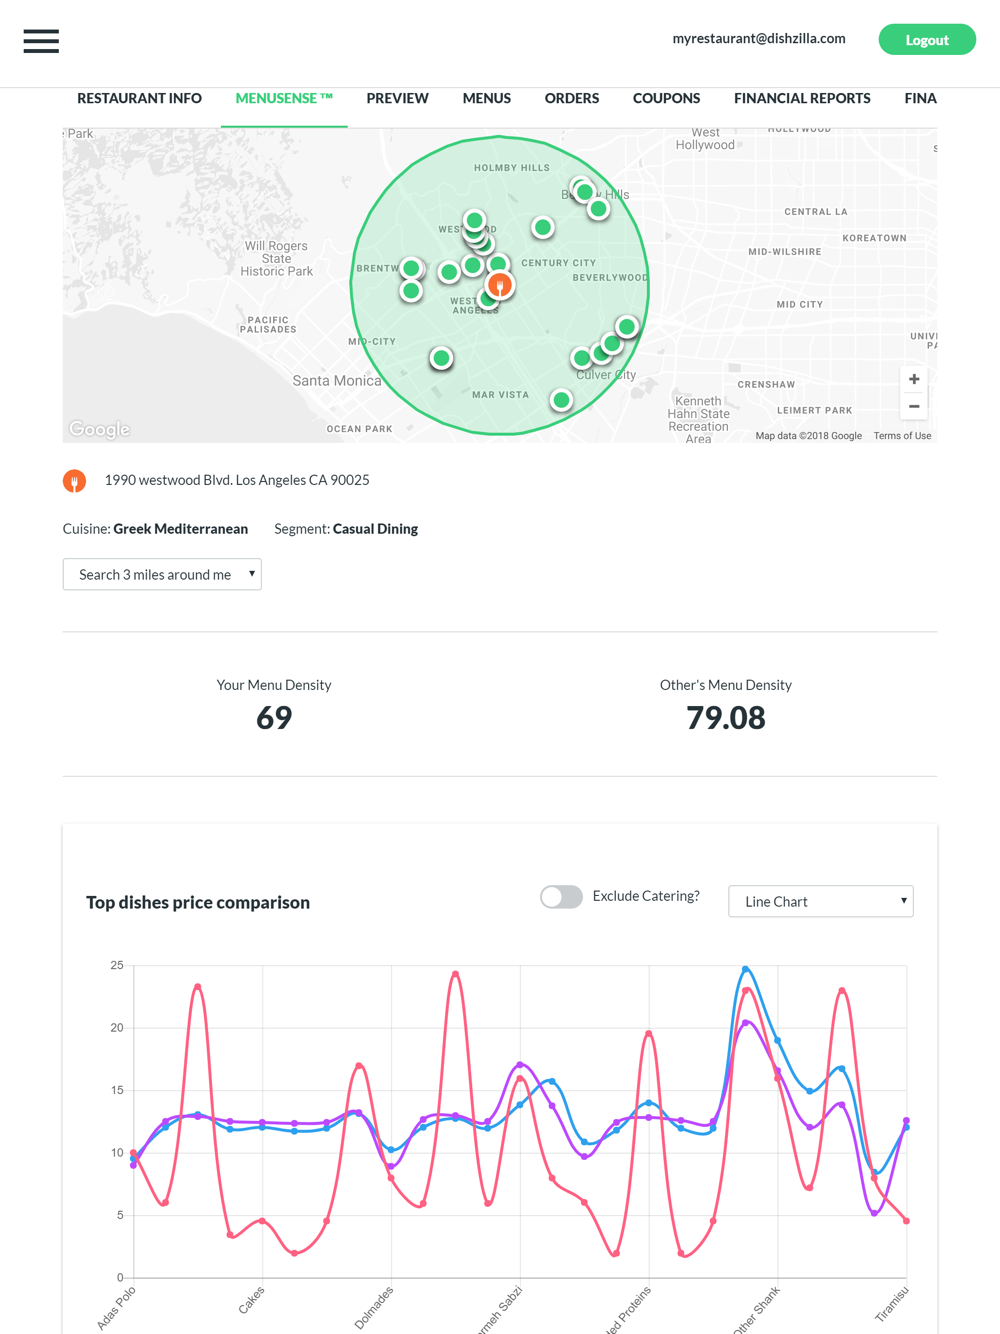Switch to the Orders tab
Viewport: 1000px width, 1334px height.
click(572, 98)
